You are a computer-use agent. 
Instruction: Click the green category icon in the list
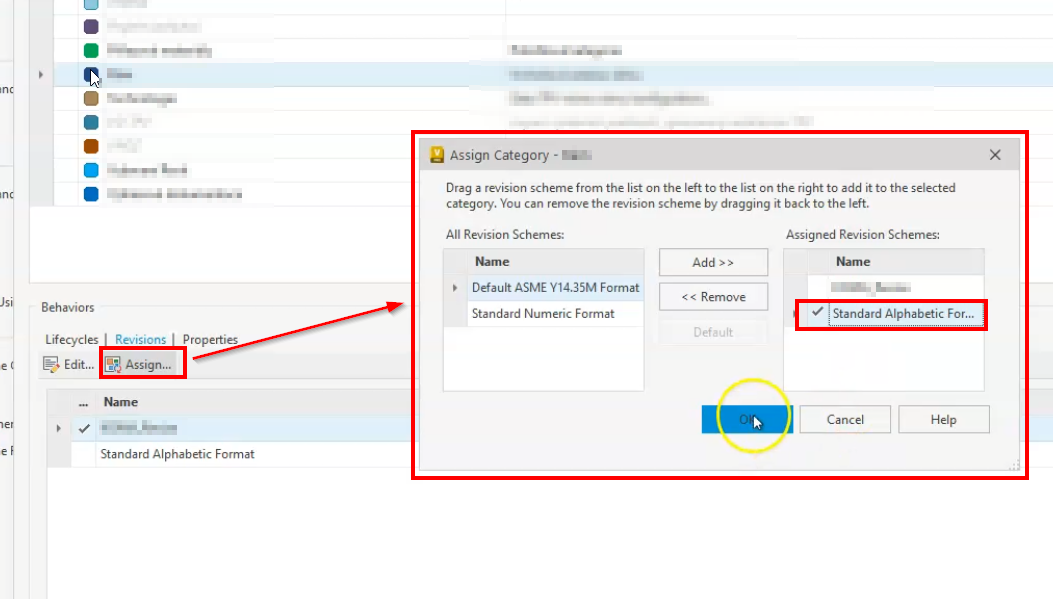point(90,49)
